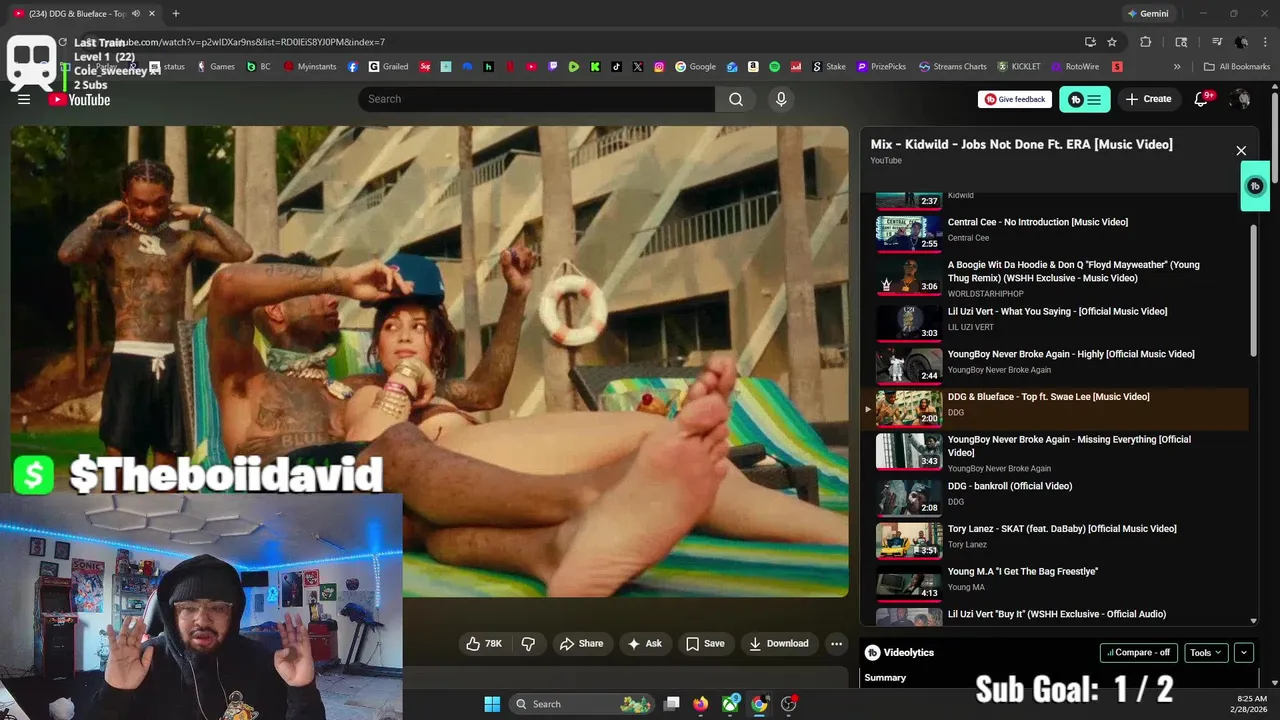Open Task View on the taskbar
Screen dimensions: 1280x720
pyautogui.click(x=672, y=704)
